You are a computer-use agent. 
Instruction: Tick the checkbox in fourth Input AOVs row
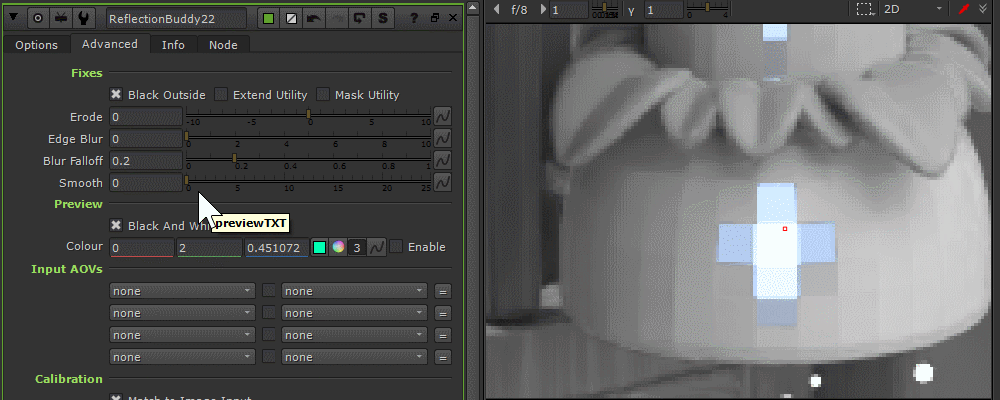click(269, 357)
